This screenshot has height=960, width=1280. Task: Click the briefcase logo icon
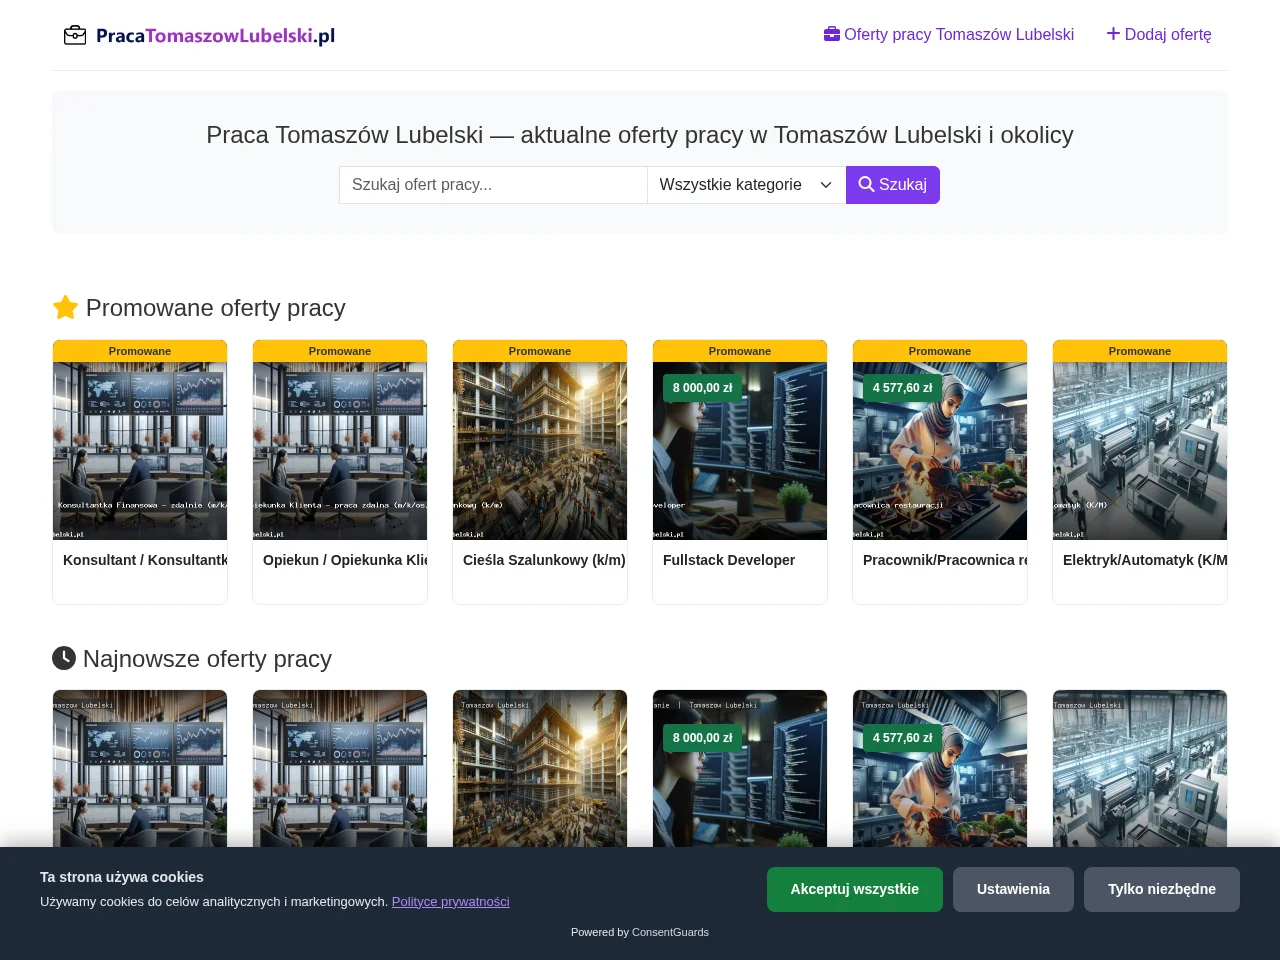point(75,36)
